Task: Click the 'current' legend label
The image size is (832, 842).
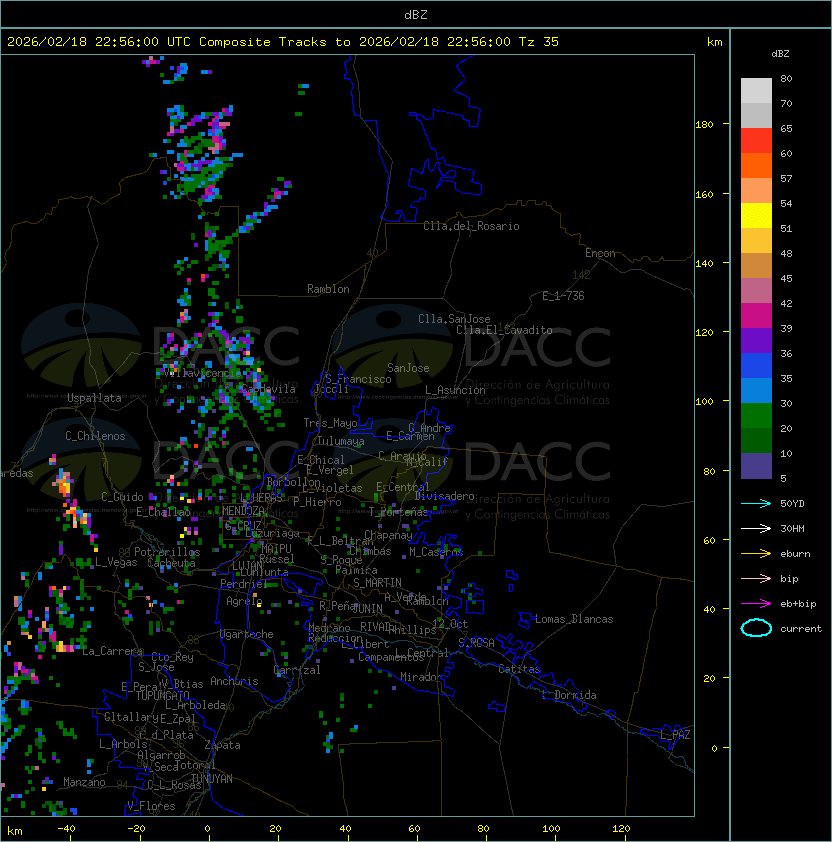Action: click(x=801, y=629)
